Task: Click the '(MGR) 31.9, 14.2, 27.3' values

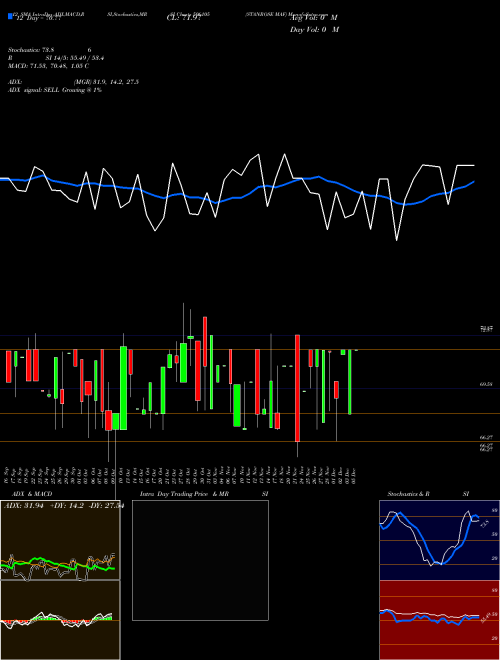Action: (x=106, y=82)
